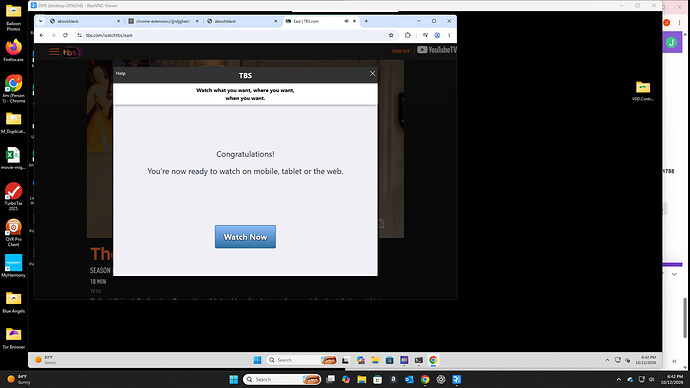Image resolution: width=690 pixels, height=388 pixels.
Task: Click the tbs logo on the page
Action: pos(70,52)
